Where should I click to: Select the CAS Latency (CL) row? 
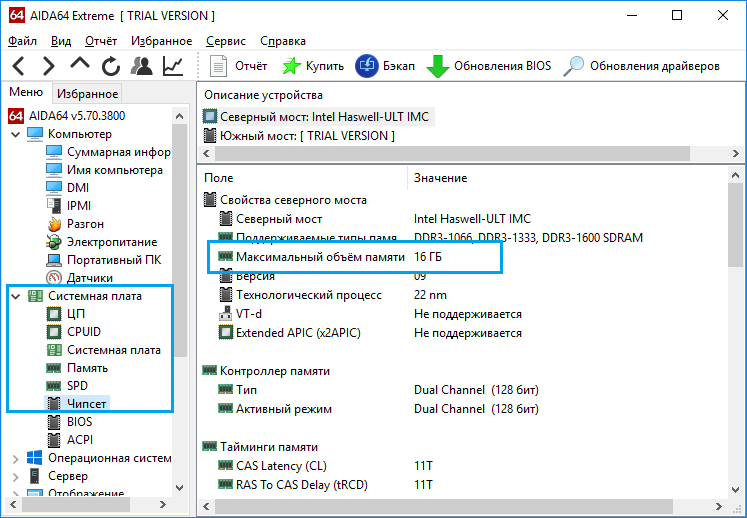325,466
